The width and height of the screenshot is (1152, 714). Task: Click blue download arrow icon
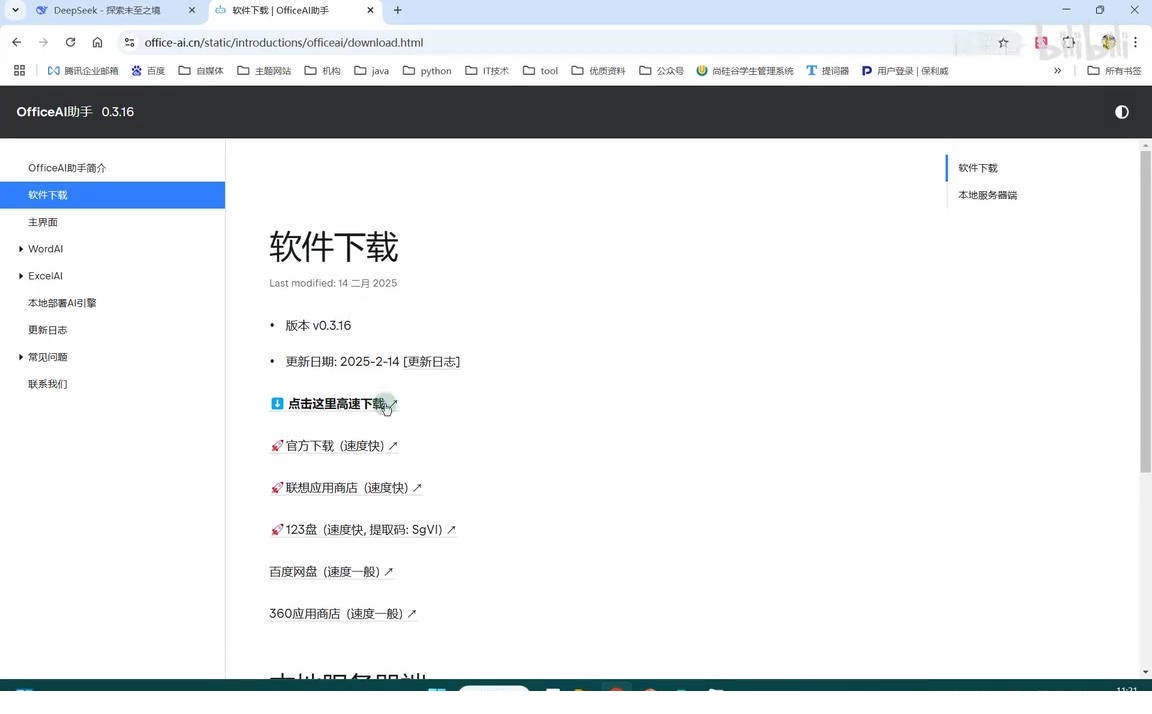pyautogui.click(x=277, y=403)
